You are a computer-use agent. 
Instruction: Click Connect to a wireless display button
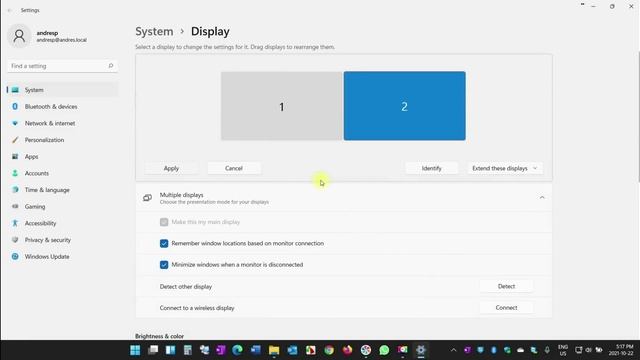click(506, 308)
